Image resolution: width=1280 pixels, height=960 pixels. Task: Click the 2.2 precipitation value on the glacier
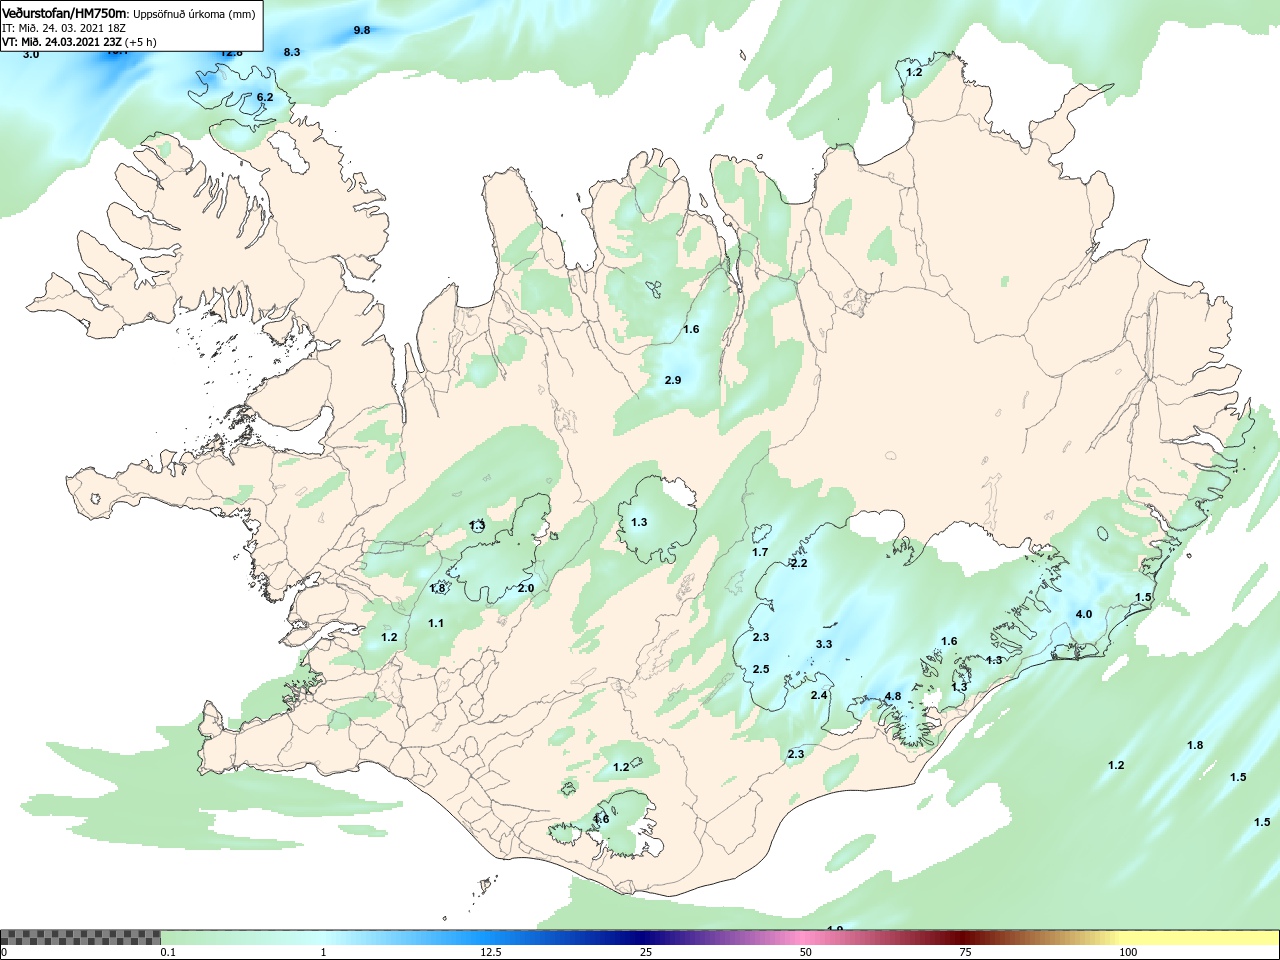(799, 563)
